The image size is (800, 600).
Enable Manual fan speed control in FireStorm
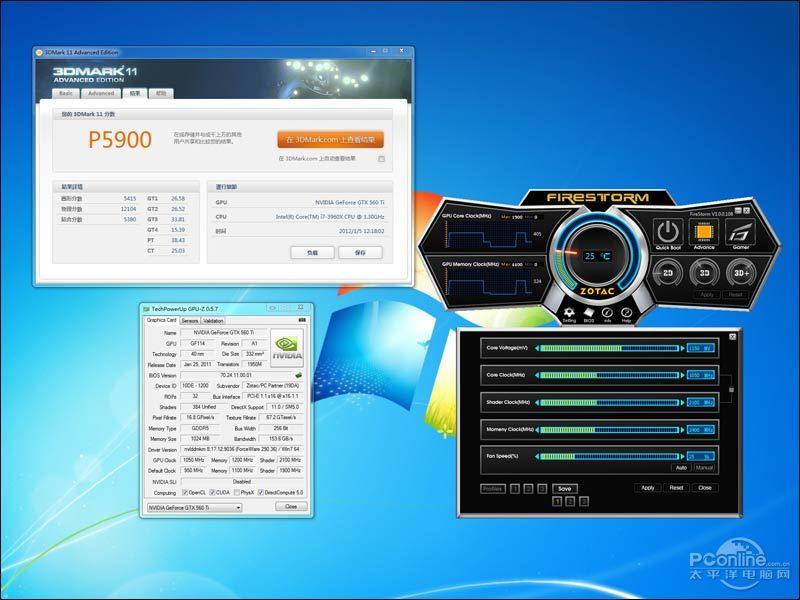pos(706,468)
